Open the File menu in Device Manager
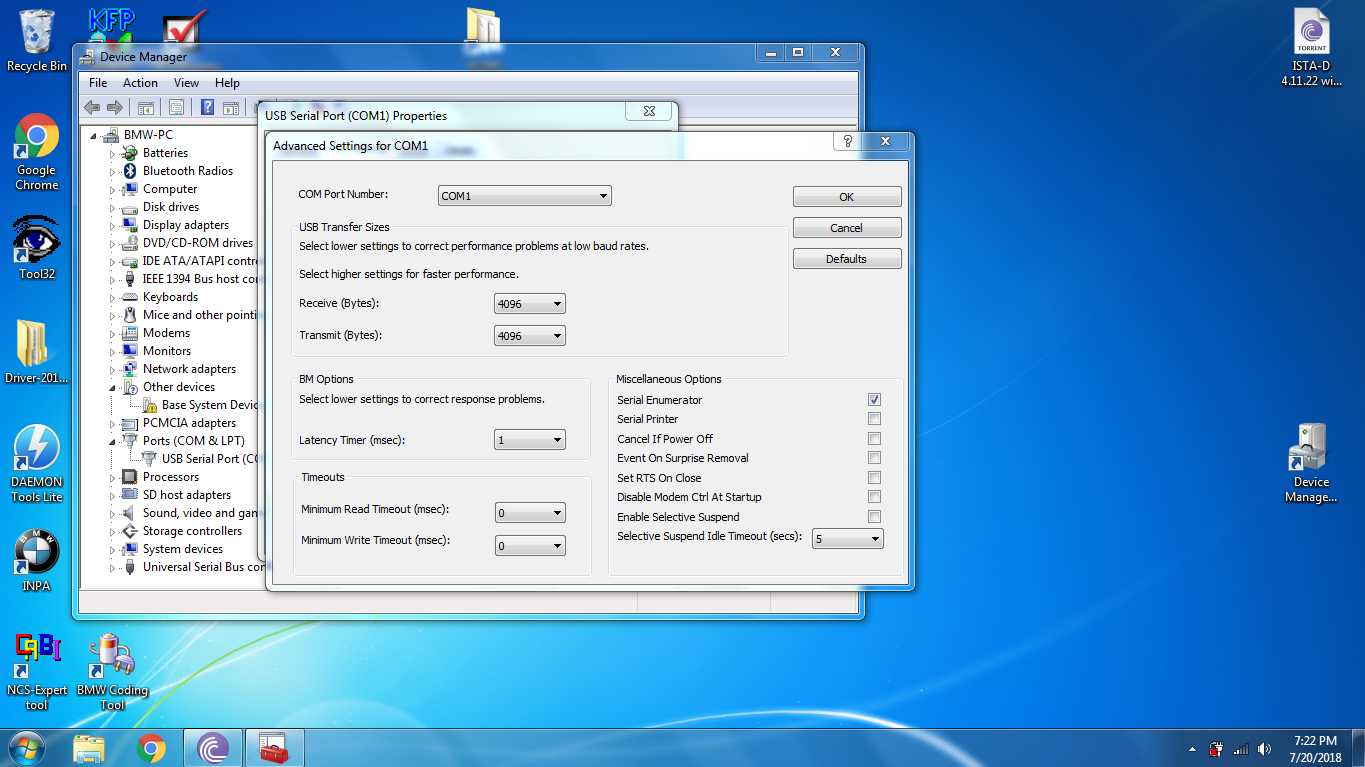1365x767 pixels. pyautogui.click(x=98, y=83)
